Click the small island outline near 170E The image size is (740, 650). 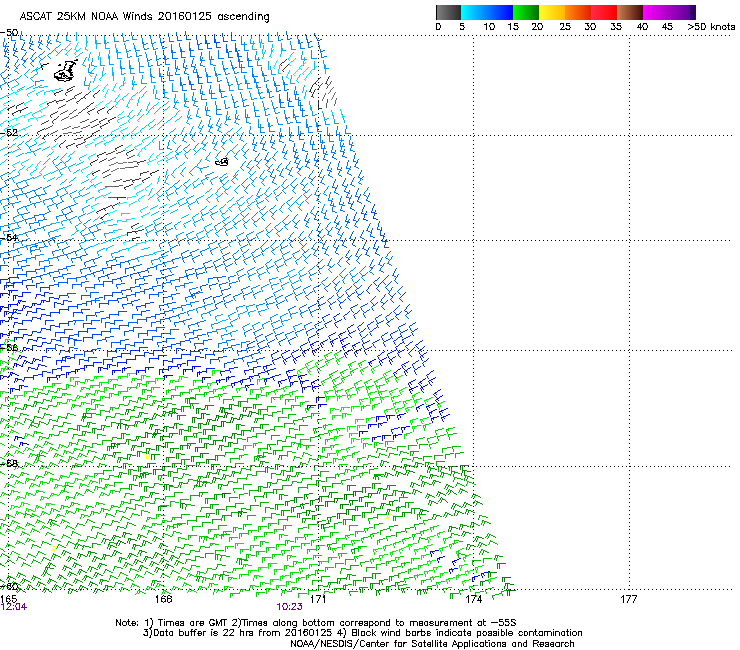(x=222, y=162)
